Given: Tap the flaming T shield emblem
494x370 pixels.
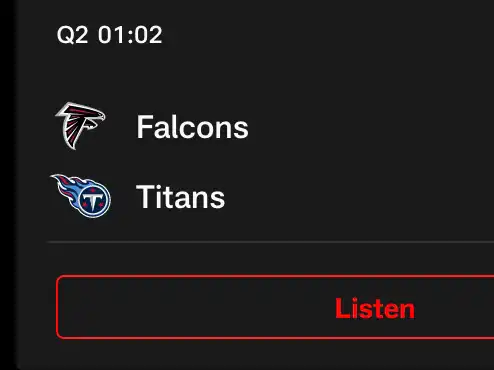Looking at the screenshot, I should [x=81, y=196].
